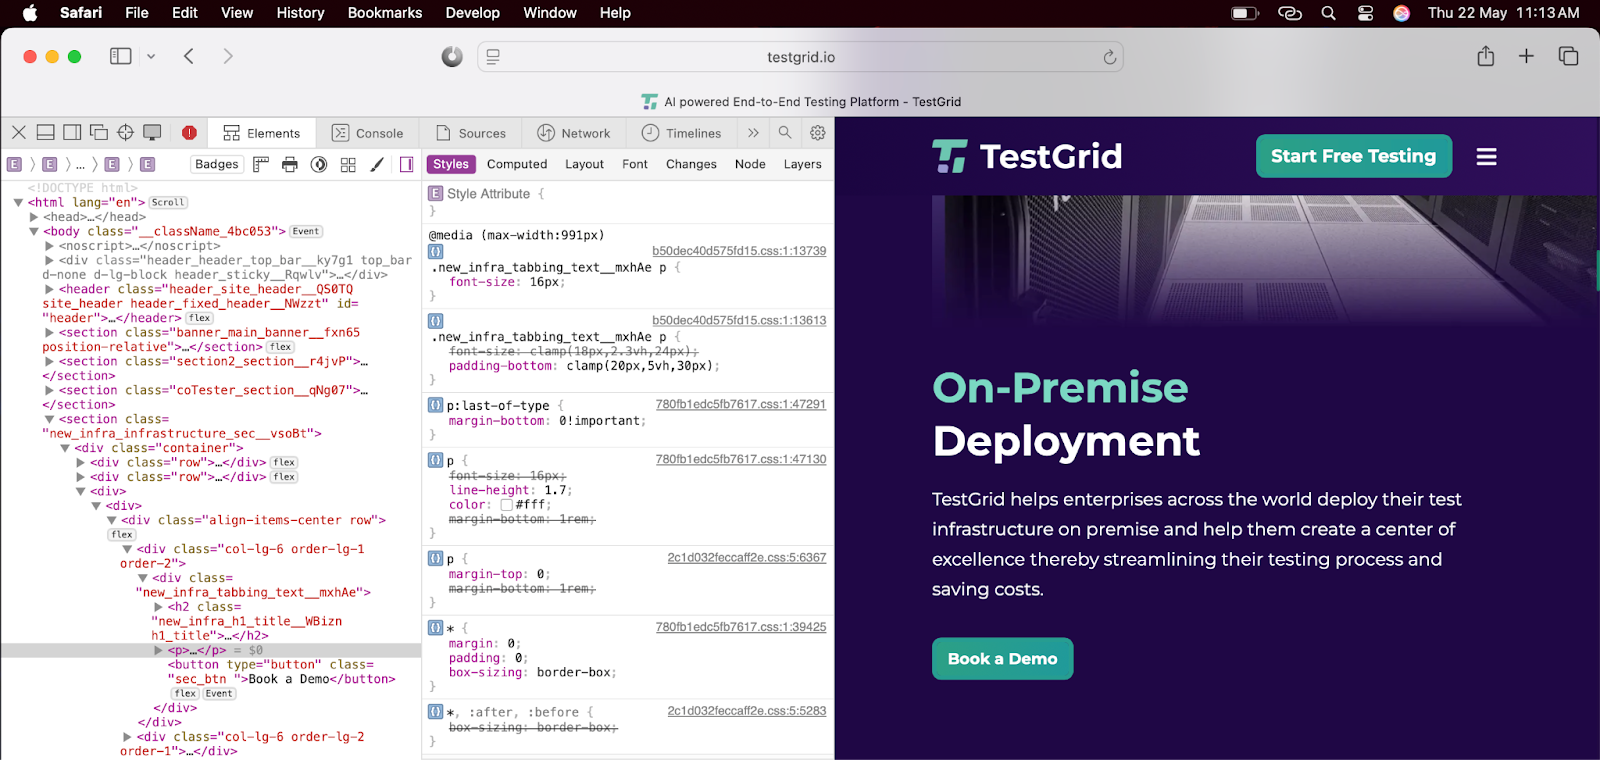Open device settings via the monitor icon
This screenshot has width=1600, height=760.
tap(152, 132)
